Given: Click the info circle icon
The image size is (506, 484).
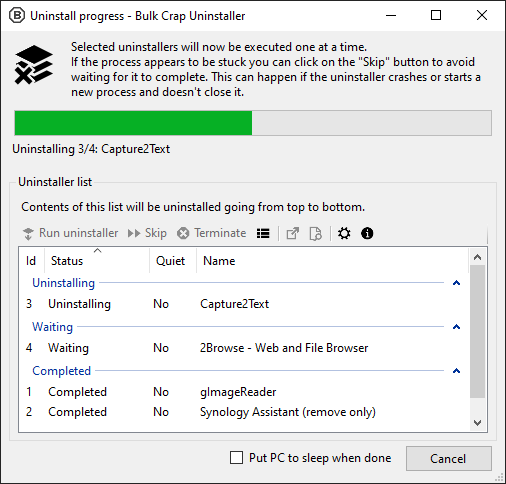Looking at the screenshot, I should [x=367, y=233].
